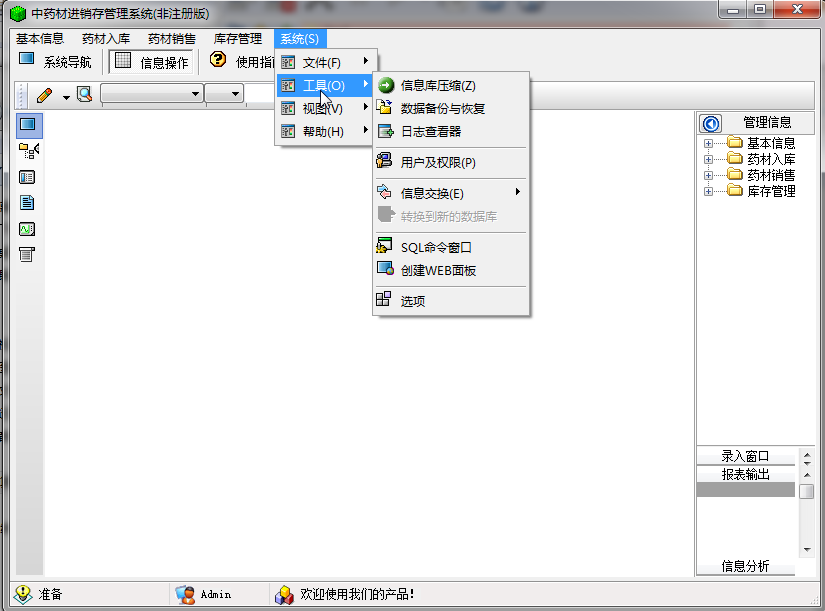This screenshot has height=611, width=825.
Task: Select the blue screen icon in left sidebar
Action: 28,124
